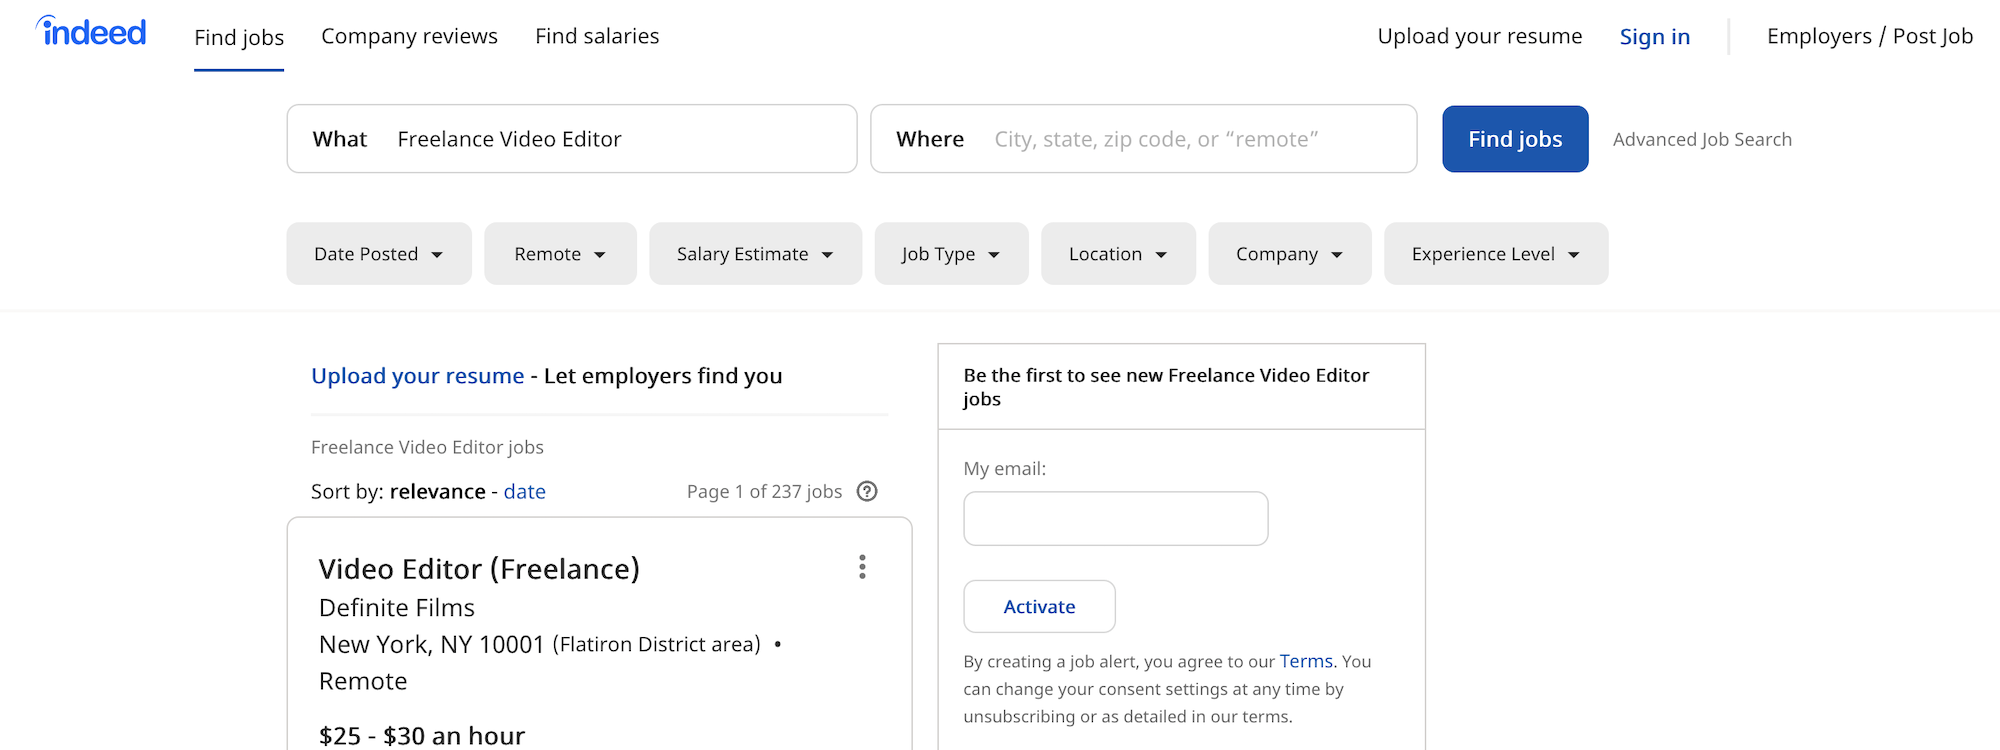Click the help question mark icon
Screen dimensions: 2000x750
point(867,491)
